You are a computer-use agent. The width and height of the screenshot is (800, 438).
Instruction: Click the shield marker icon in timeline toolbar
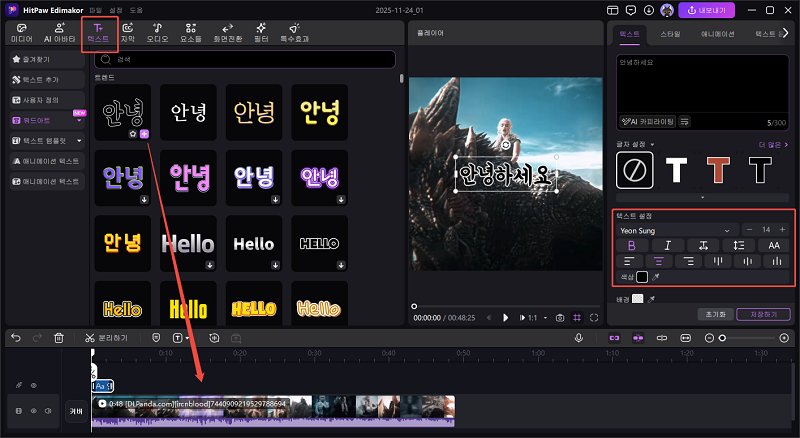[x=156, y=338]
